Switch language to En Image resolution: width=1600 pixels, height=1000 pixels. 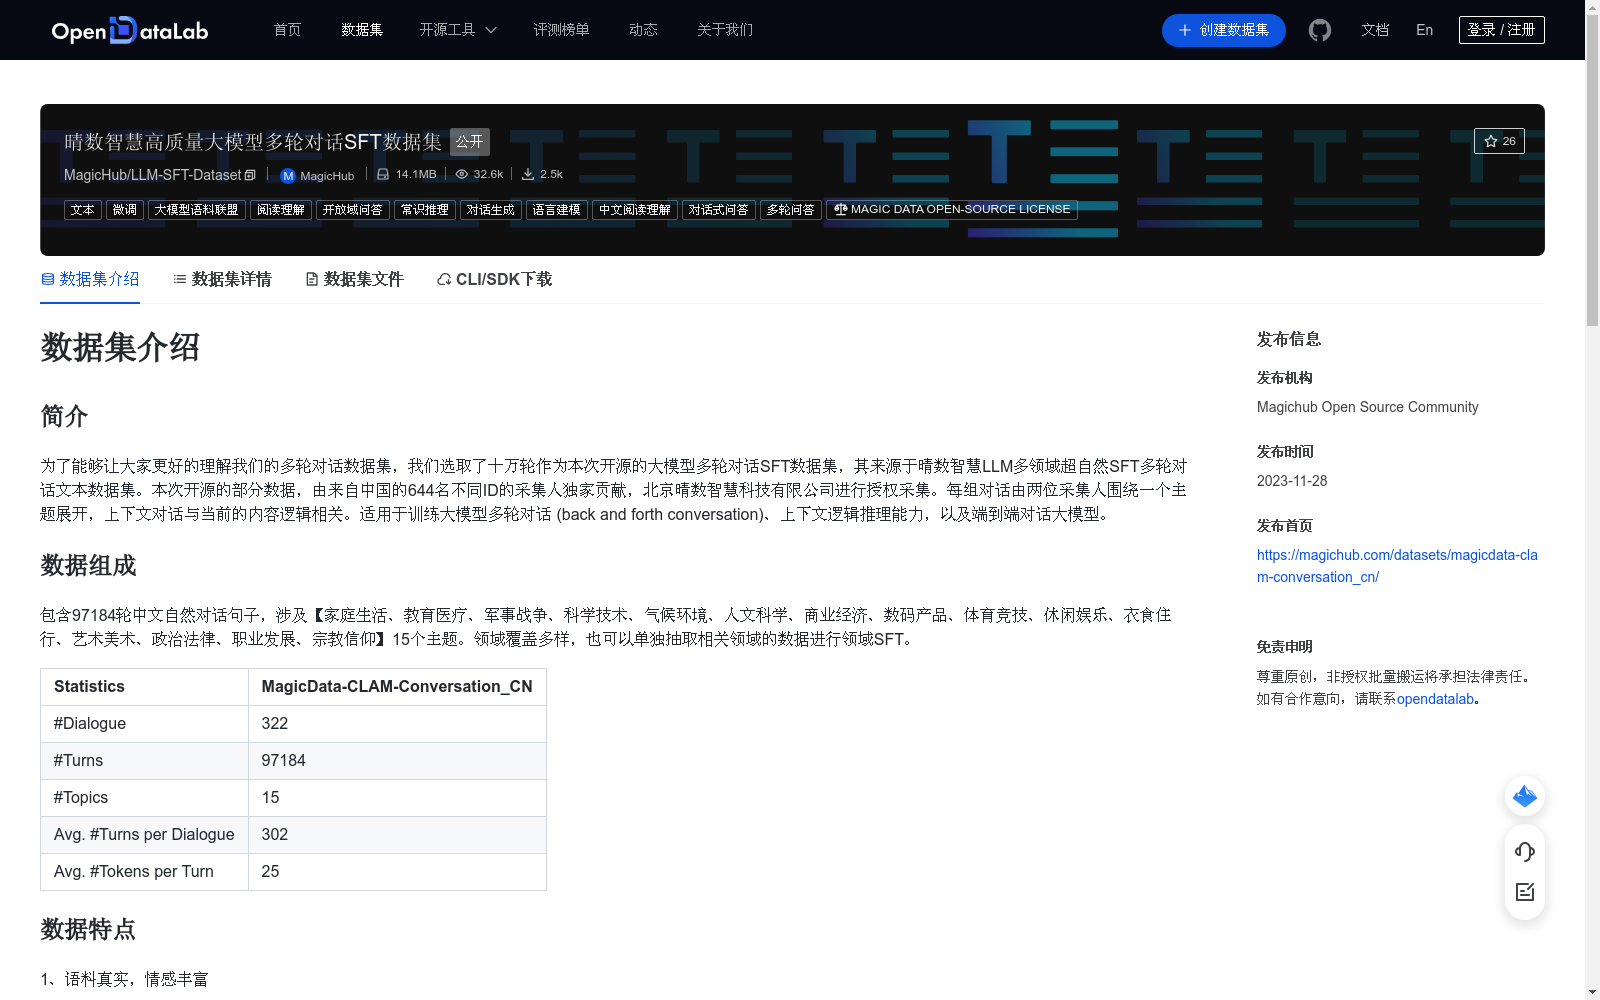1424,30
